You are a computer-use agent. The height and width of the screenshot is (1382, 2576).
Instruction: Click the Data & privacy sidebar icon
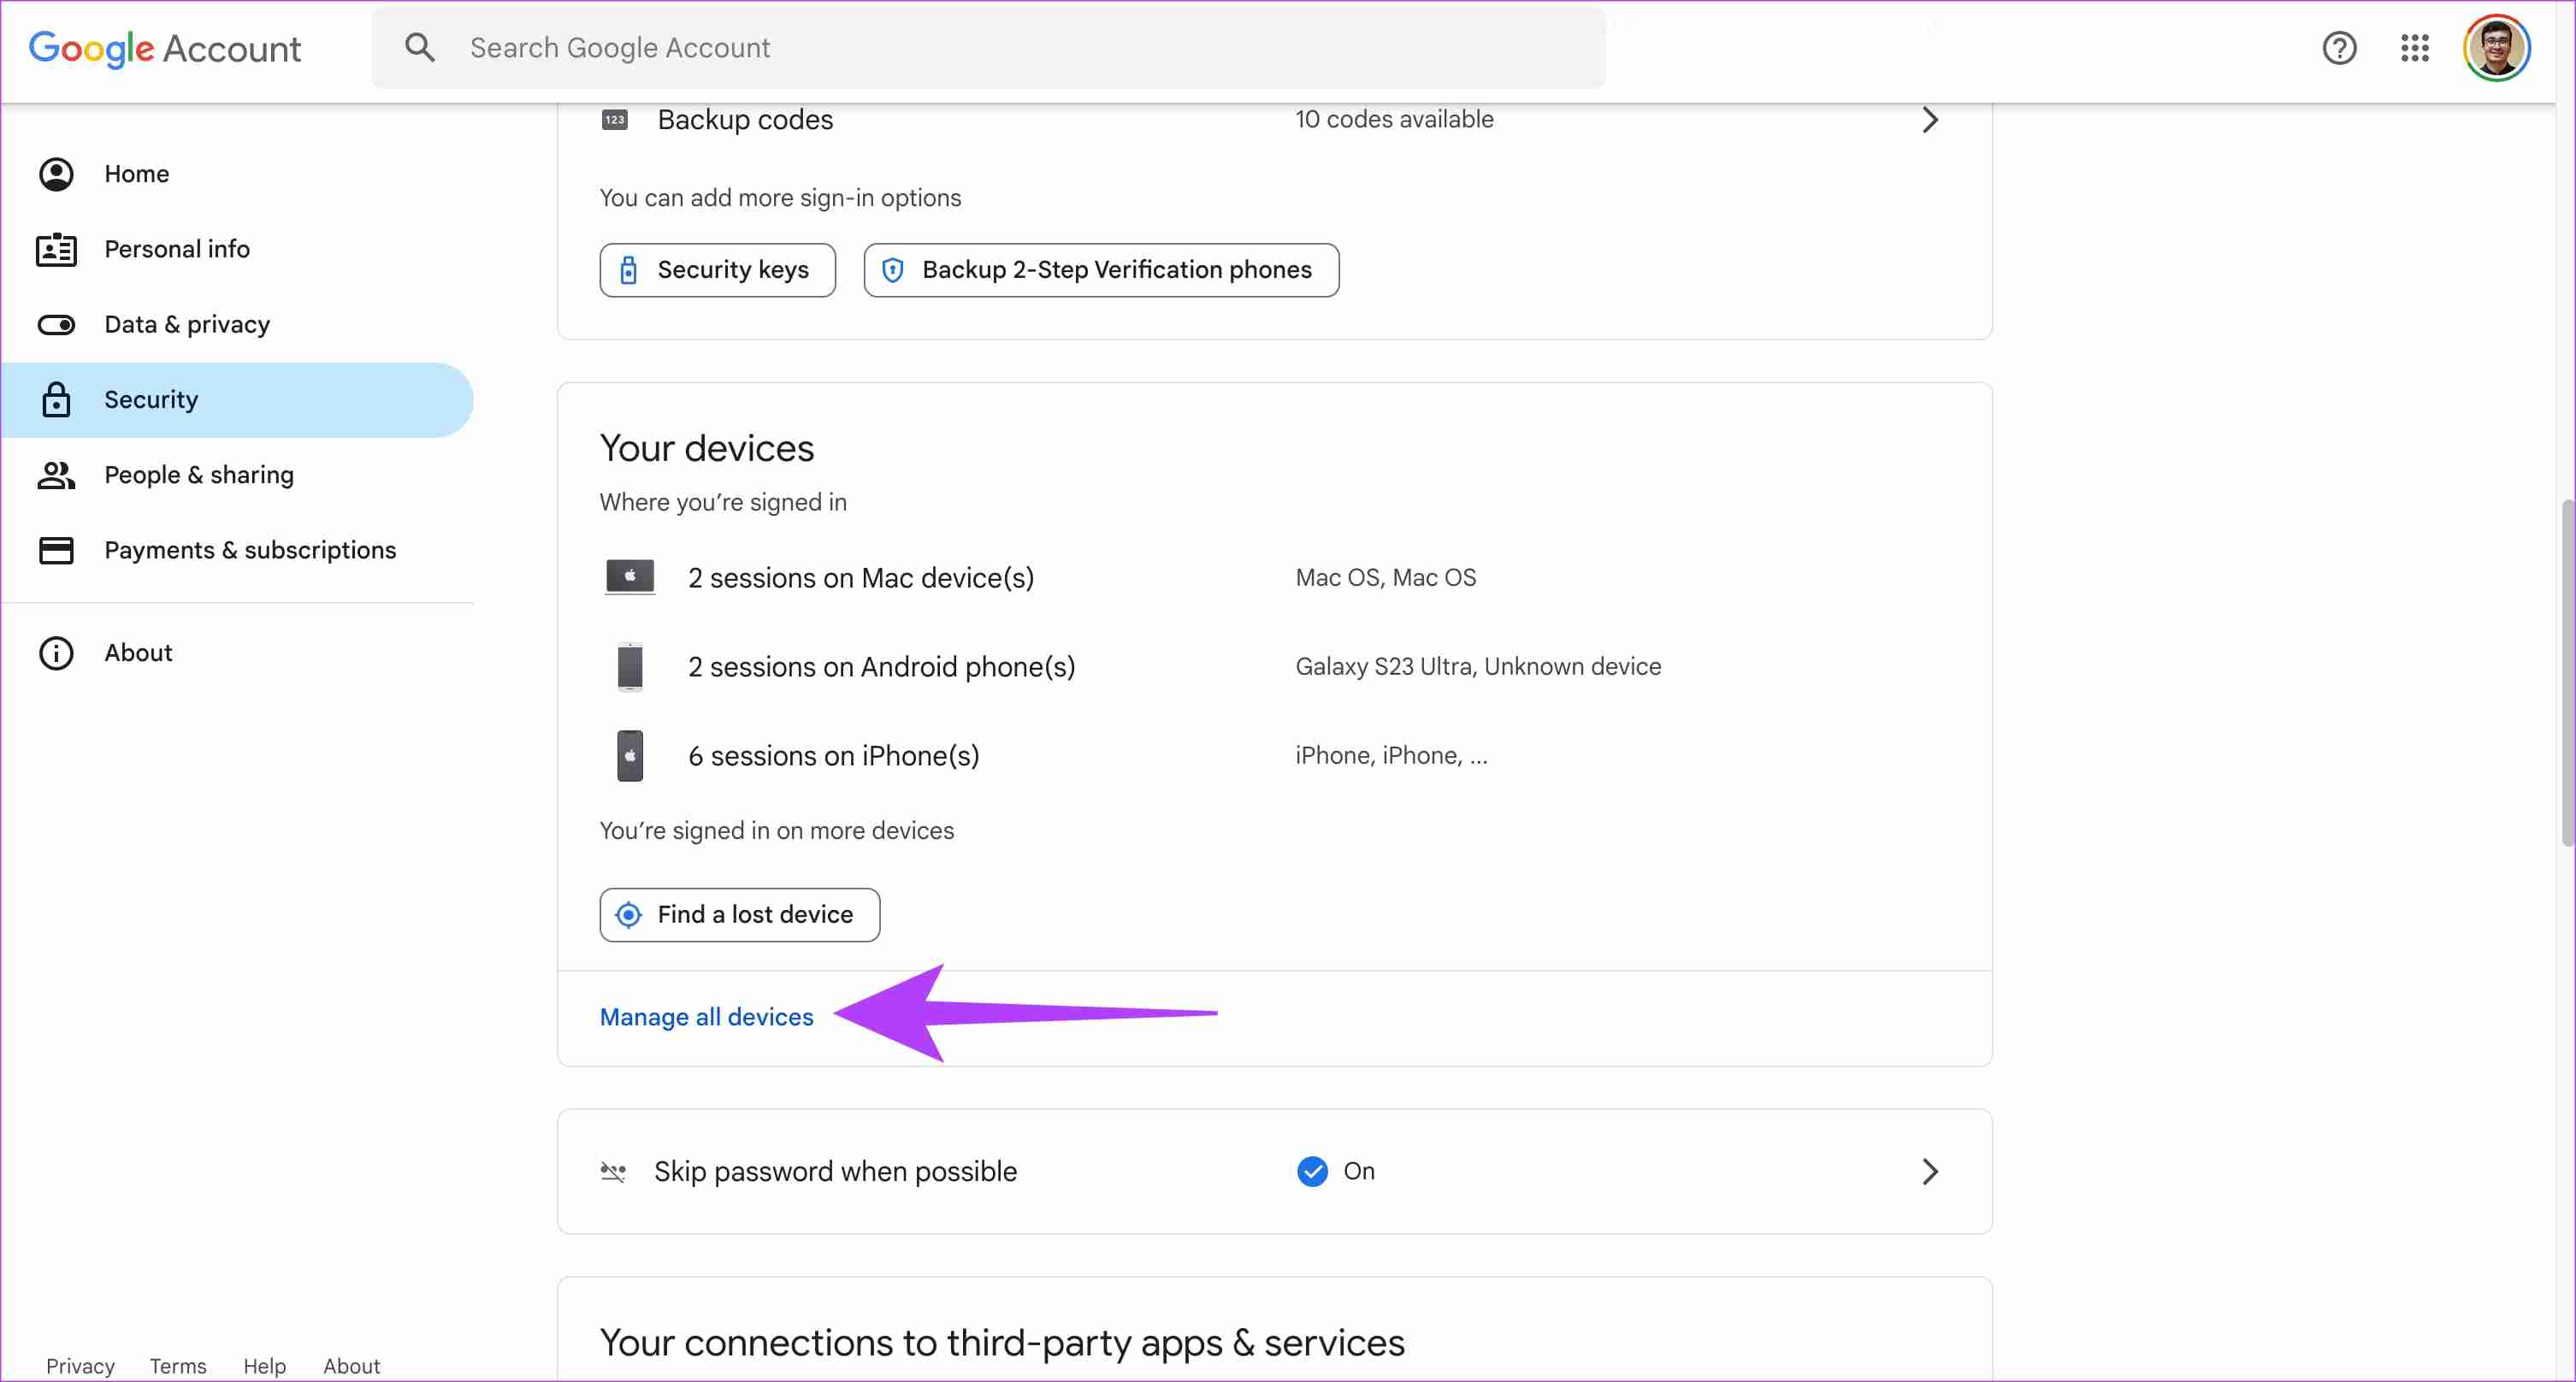click(x=56, y=324)
